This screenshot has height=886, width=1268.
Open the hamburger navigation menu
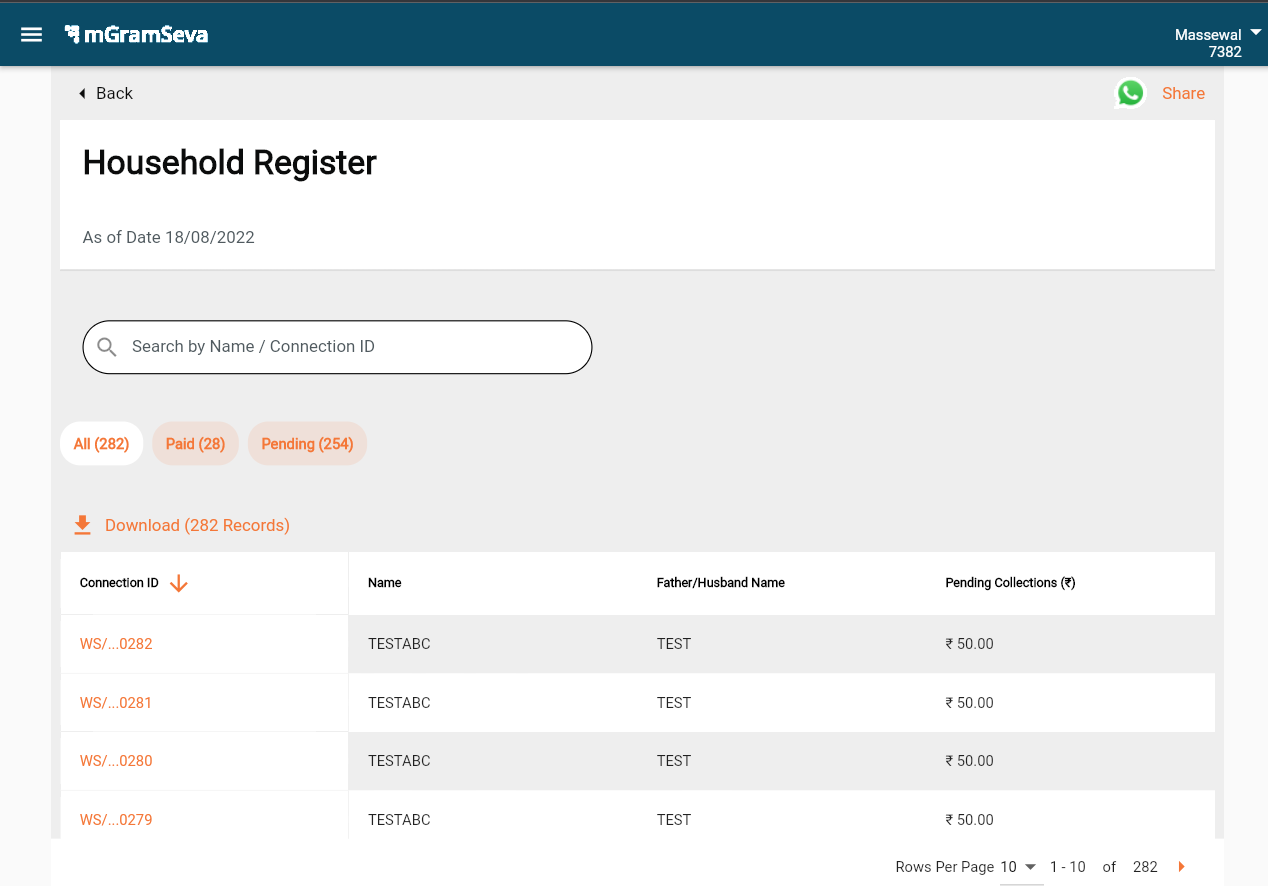pos(32,35)
